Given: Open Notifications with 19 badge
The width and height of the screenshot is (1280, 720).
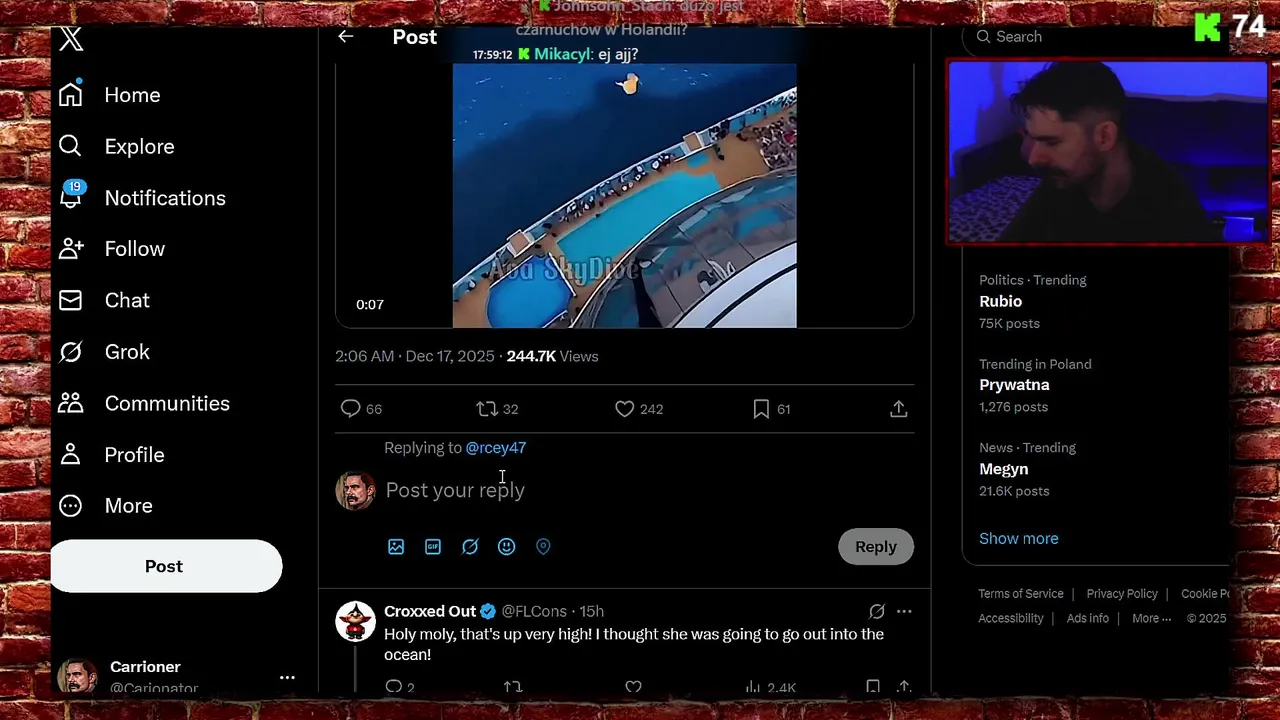Looking at the screenshot, I should point(141,197).
